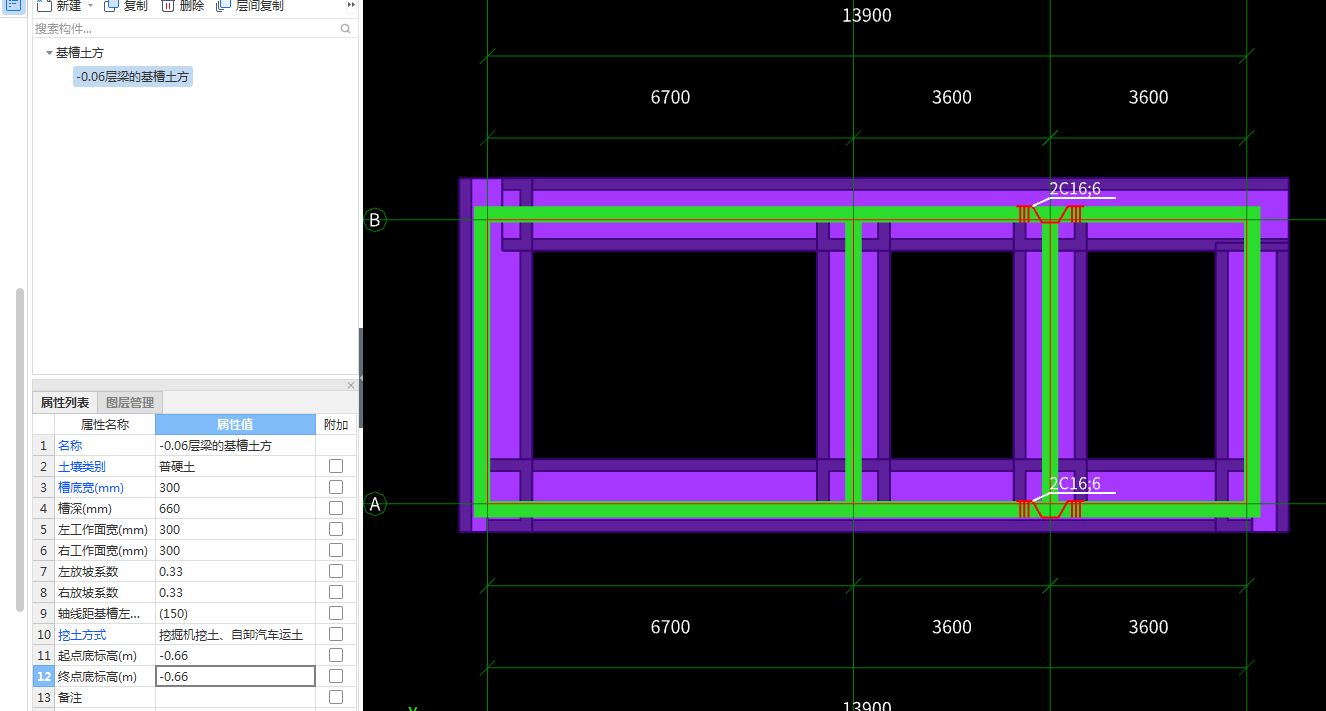Click the 备注 value cell
Screen dimensions: 1326x711
(x=235, y=698)
